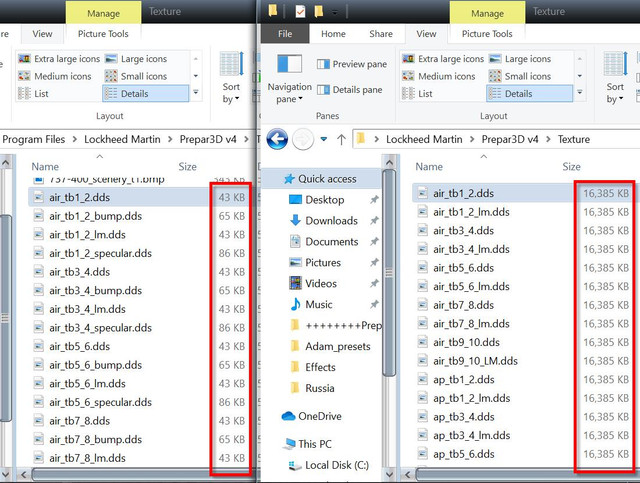This screenshot has height=483, width=640.
Task: Click the Forward arrow in right window
Action: tap(303, 139)
